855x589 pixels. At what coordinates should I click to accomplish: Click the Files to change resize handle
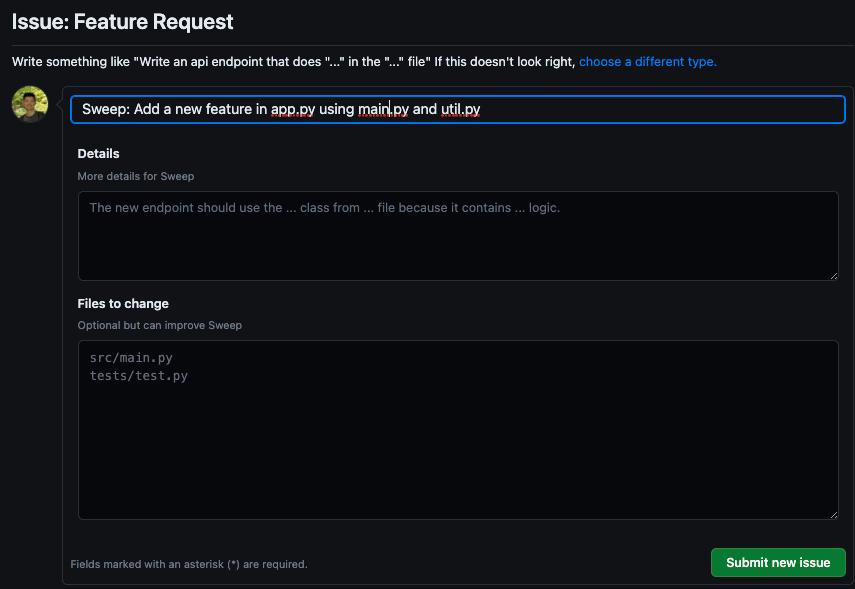pos(834,514)
